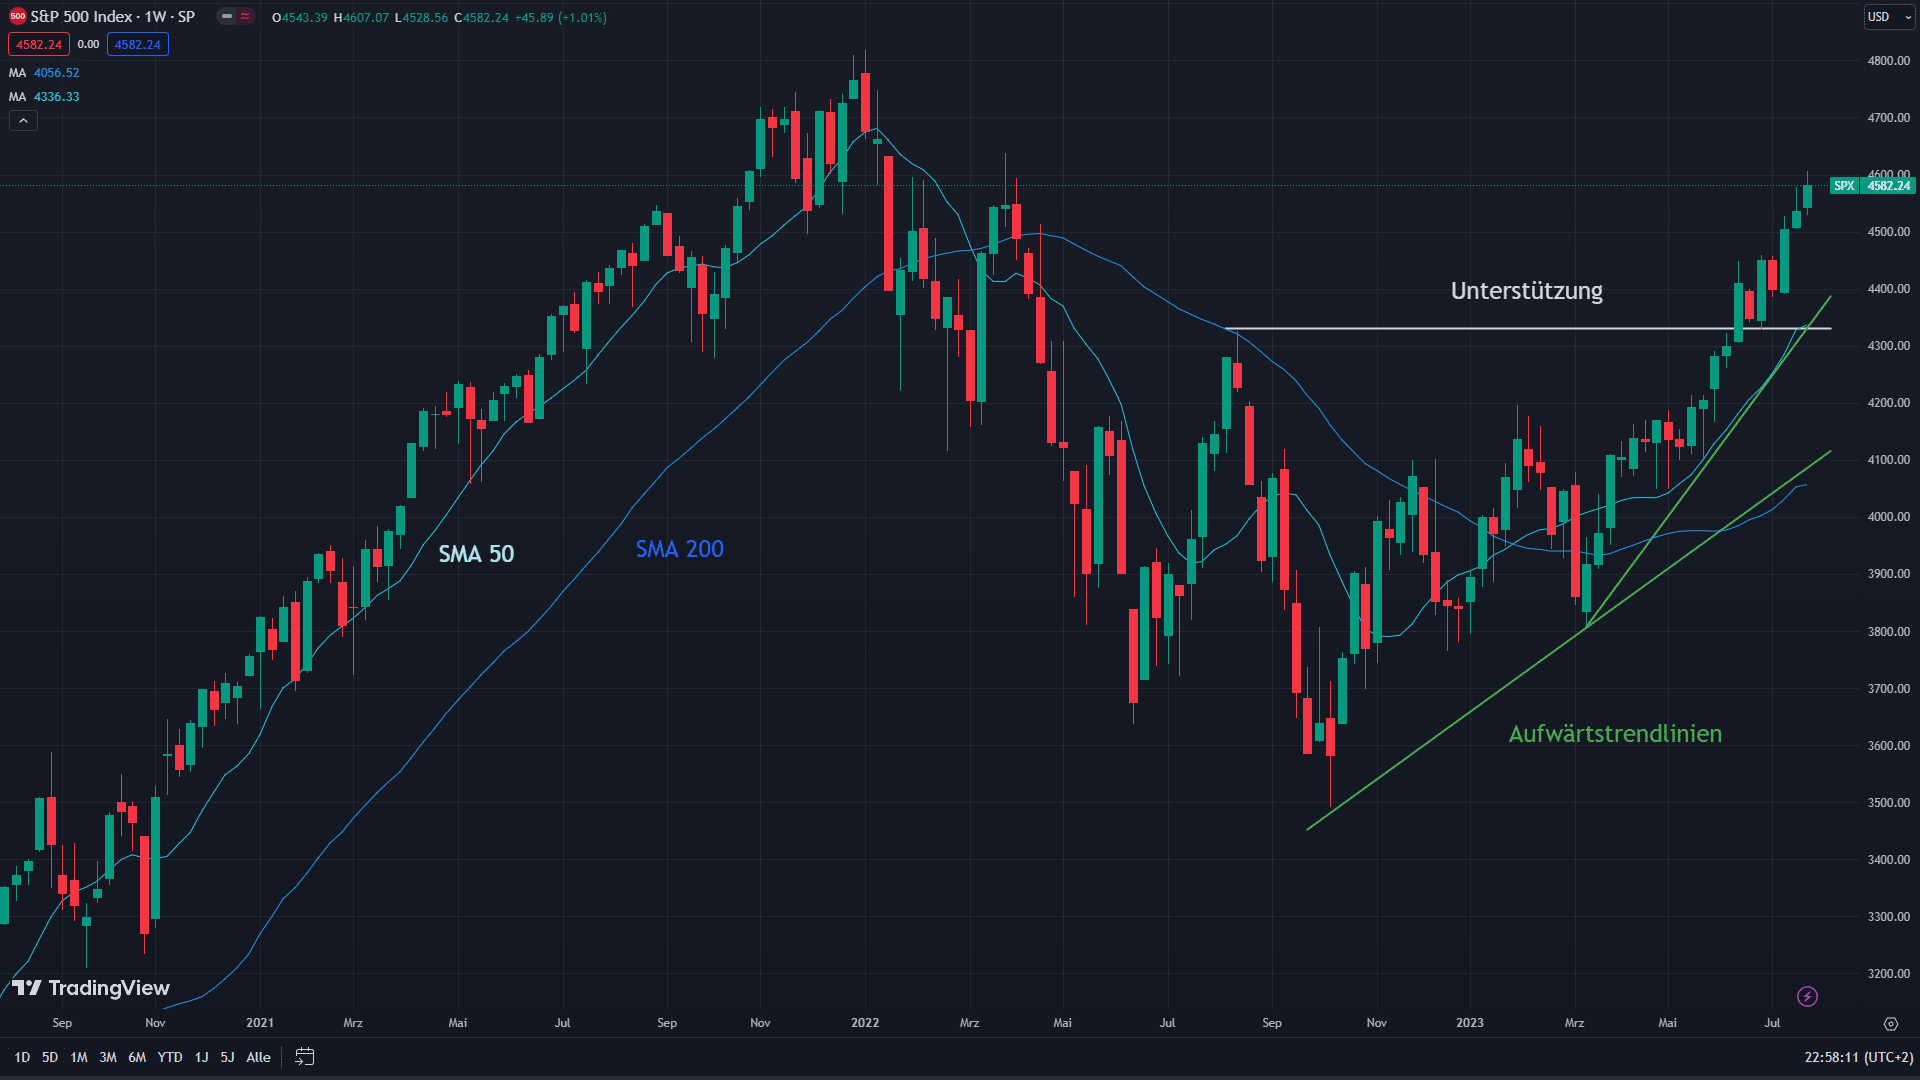Select the white horizontal support line

(x=1528, y=328)
